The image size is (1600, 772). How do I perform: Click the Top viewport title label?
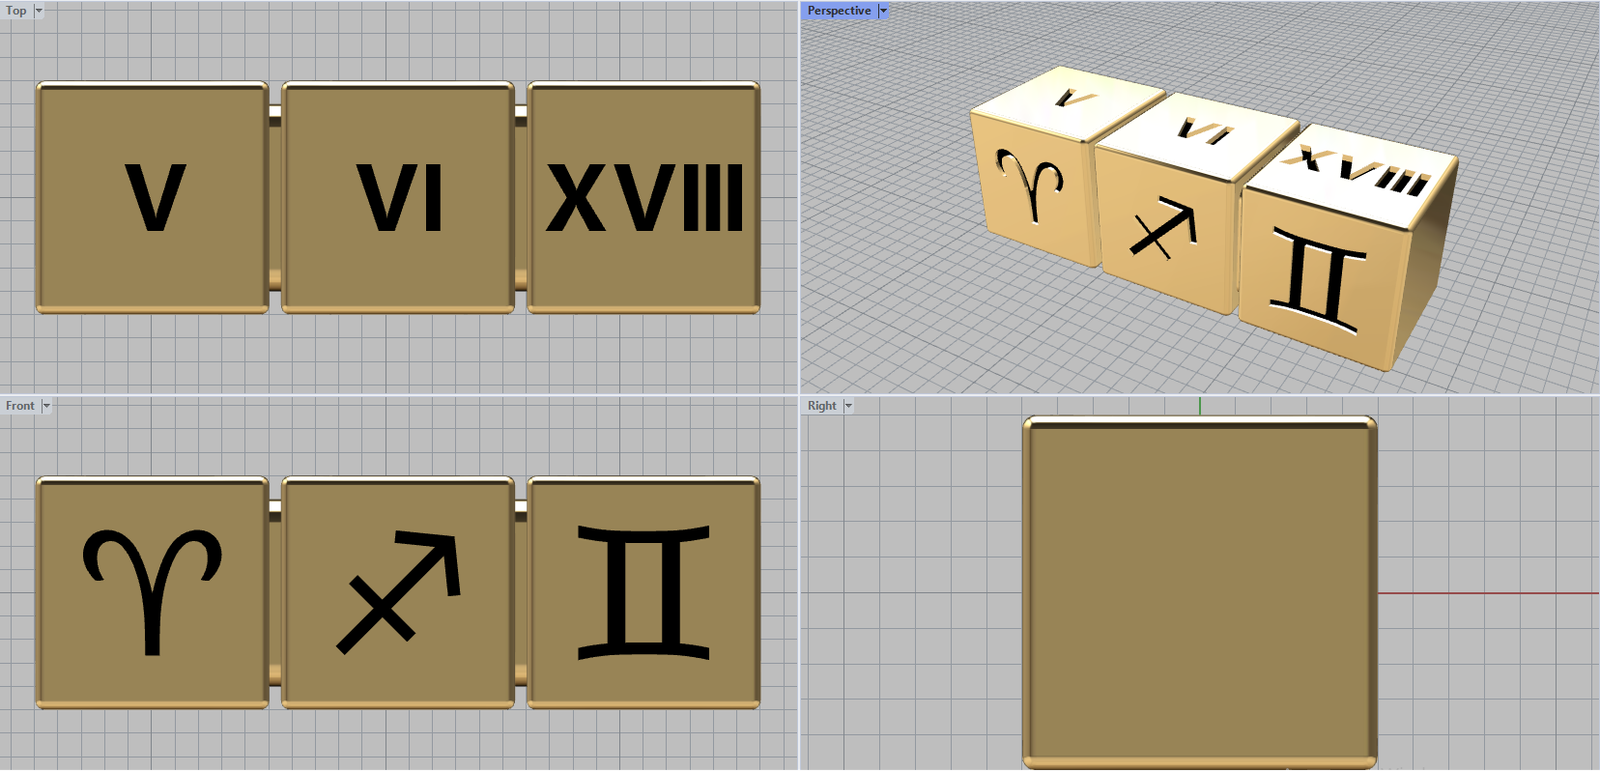16,11
